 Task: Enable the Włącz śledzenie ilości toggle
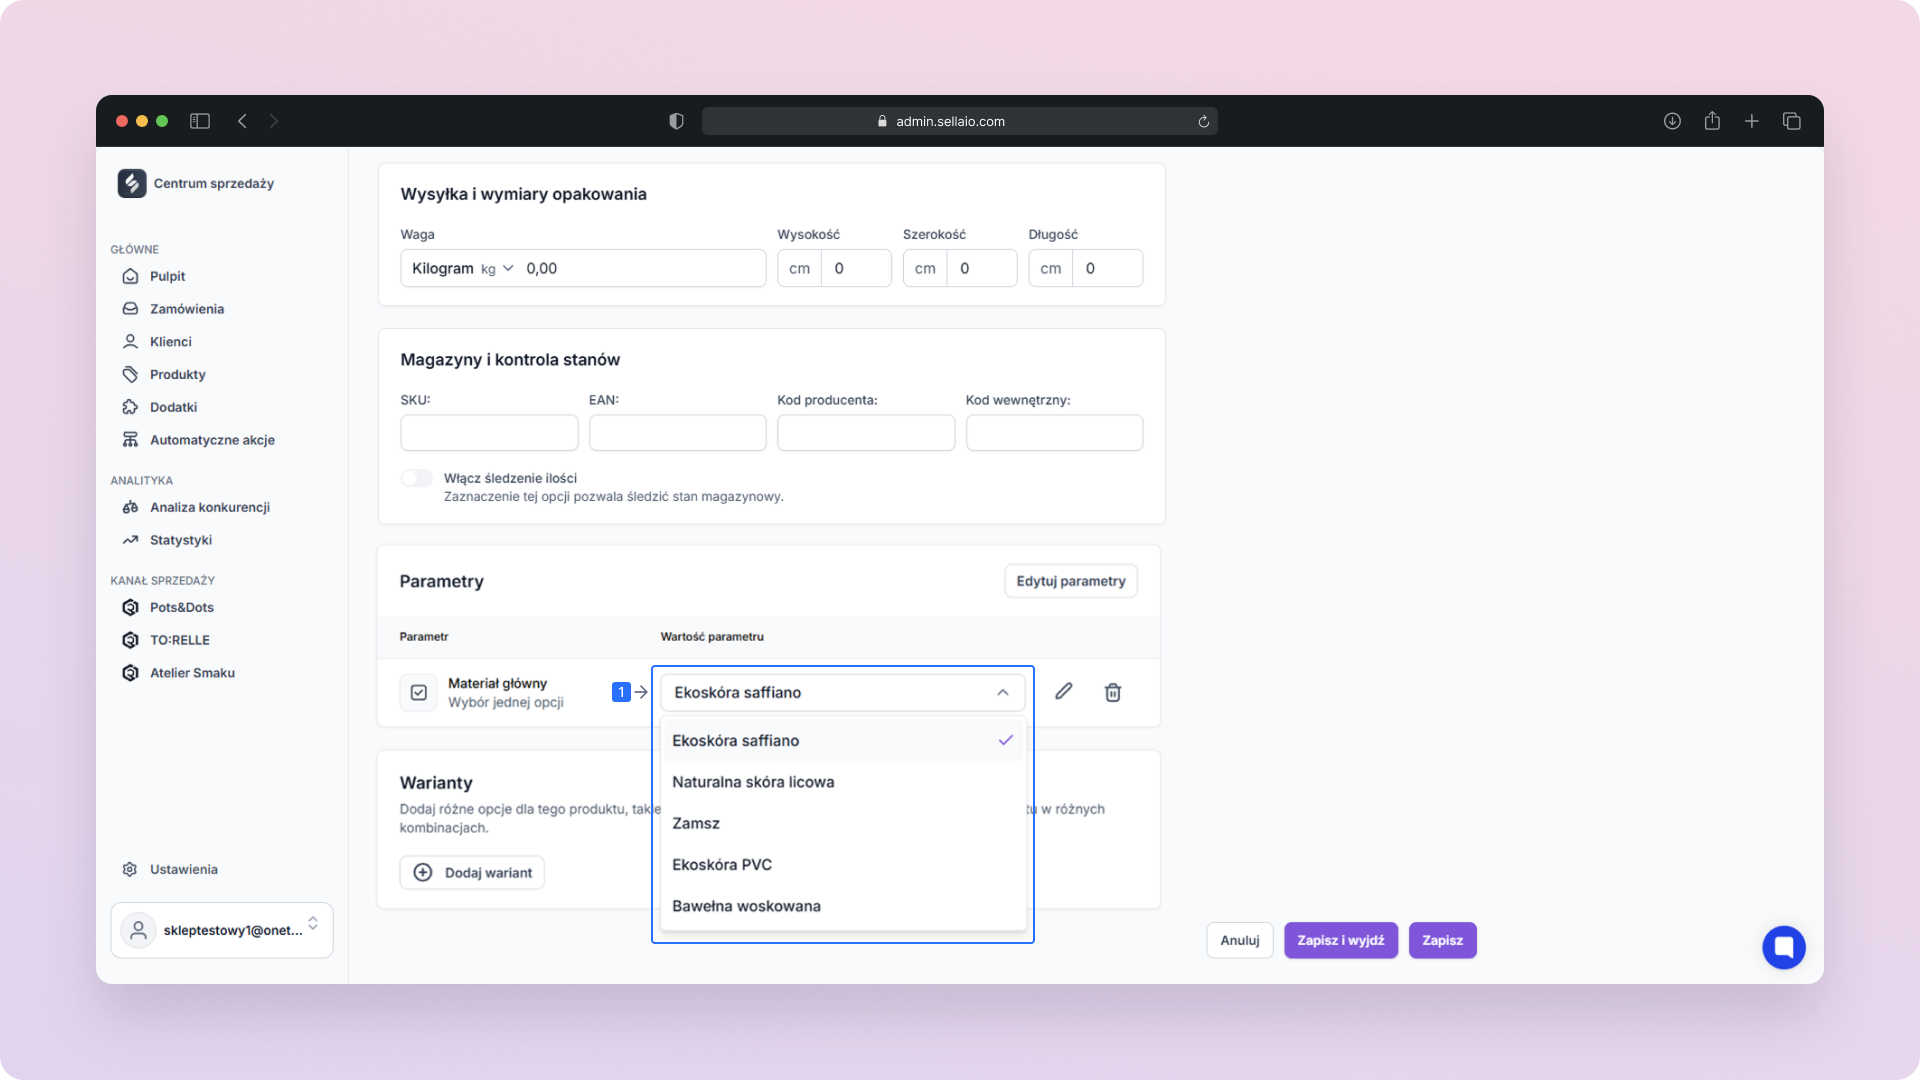(x=417, y=478)
